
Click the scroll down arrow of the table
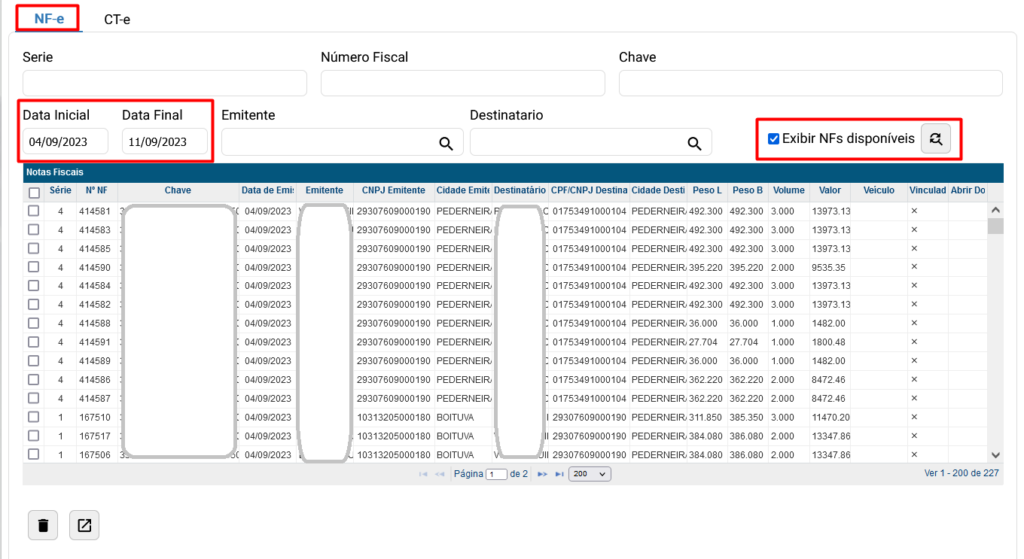point(995,454)
